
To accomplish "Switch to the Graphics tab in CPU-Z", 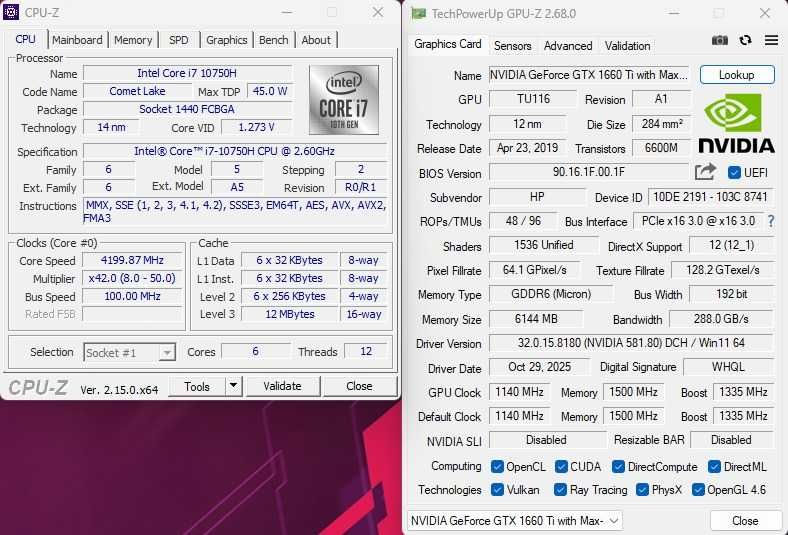I will click(x=227, y=40).
